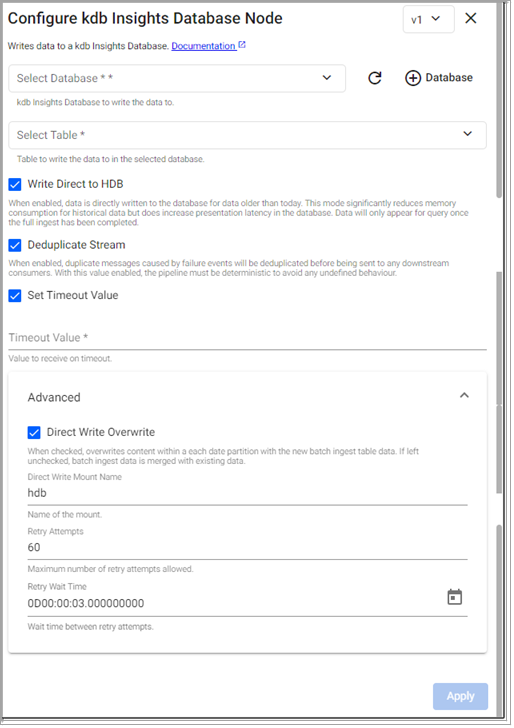Viewport: 514px width, 728px height.
Task: Click the external link icon beside Documentation
Action: tap(242, 45)
